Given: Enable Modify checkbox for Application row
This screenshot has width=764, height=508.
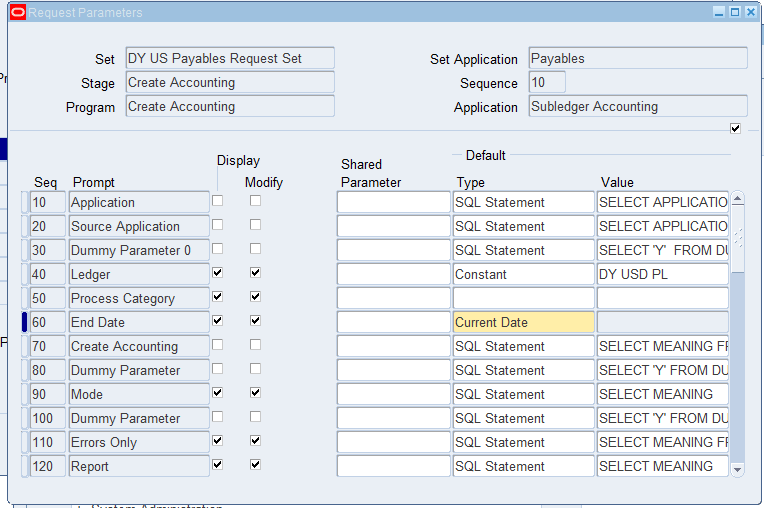Looking at the screenshot, I should [255, 201].
